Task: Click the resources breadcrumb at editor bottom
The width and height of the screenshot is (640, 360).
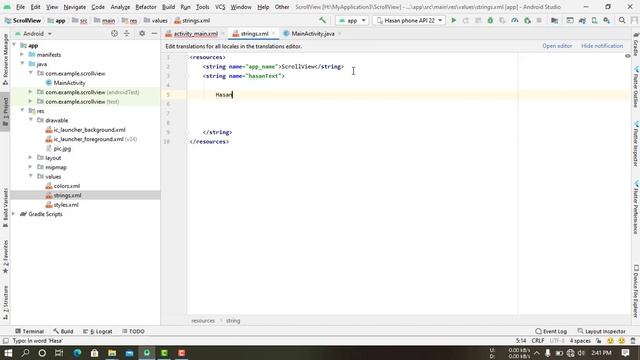Action: pos(203,321)
